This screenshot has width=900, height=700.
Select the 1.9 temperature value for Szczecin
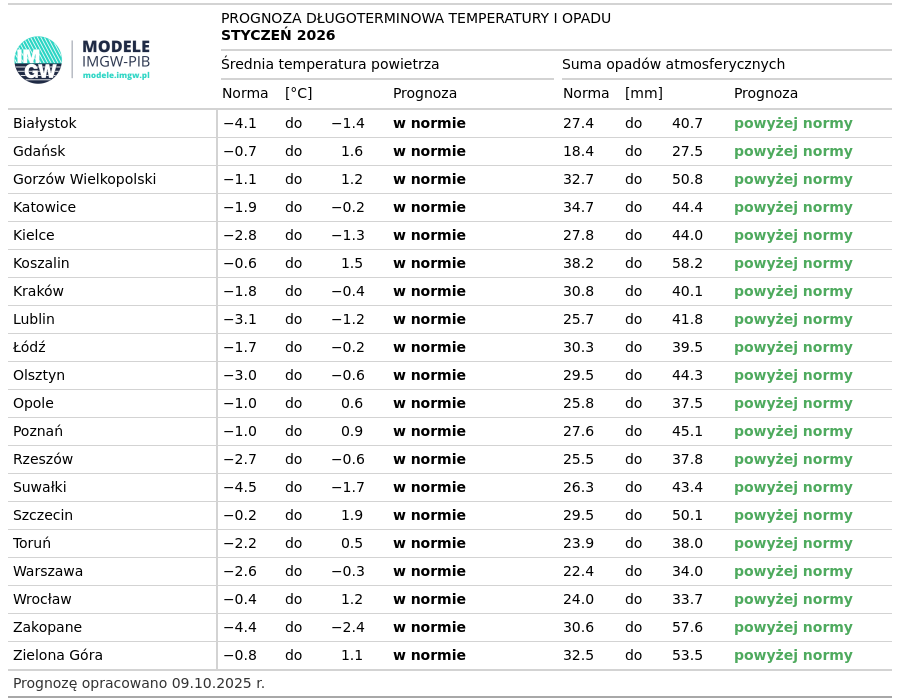[351, 516]
